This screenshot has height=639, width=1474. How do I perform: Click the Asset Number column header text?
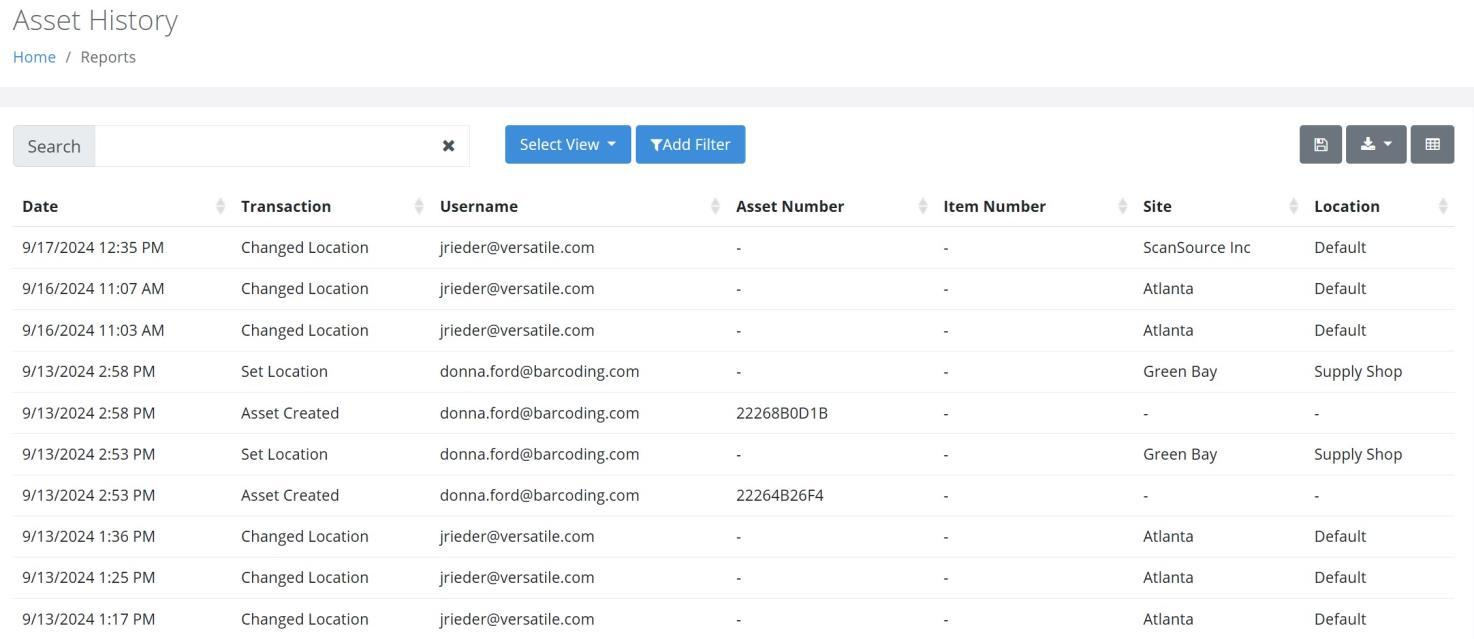click(790, 206)
